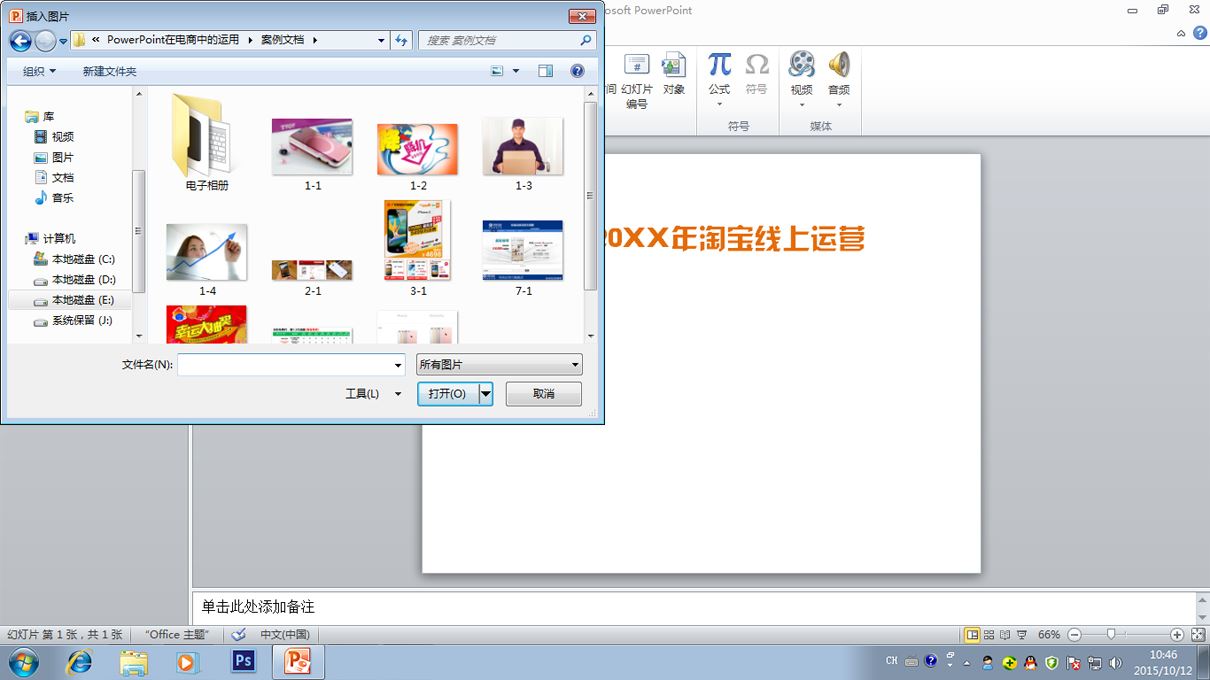Insert a 视频 from the ribbon
The width and height of the screenshot is (1210, 680).
(x=802, y=79)
